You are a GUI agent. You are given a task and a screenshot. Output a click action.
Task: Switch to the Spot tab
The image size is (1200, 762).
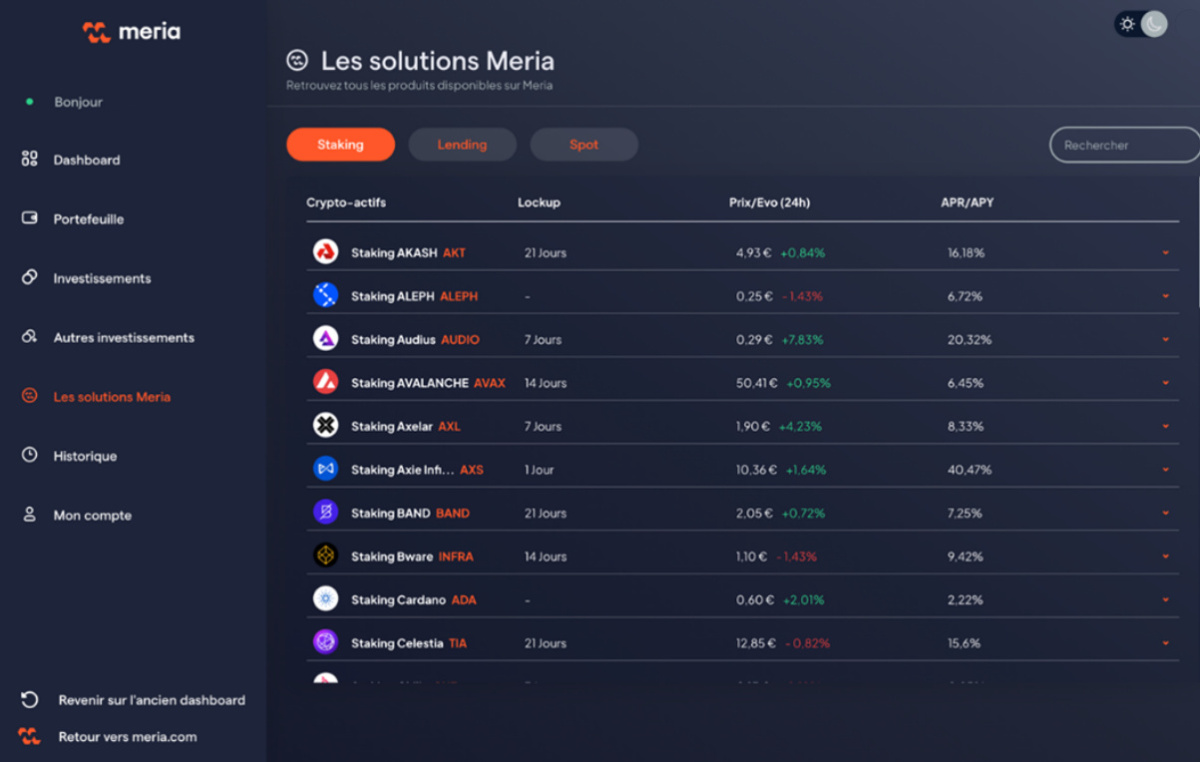click(584, 145)
